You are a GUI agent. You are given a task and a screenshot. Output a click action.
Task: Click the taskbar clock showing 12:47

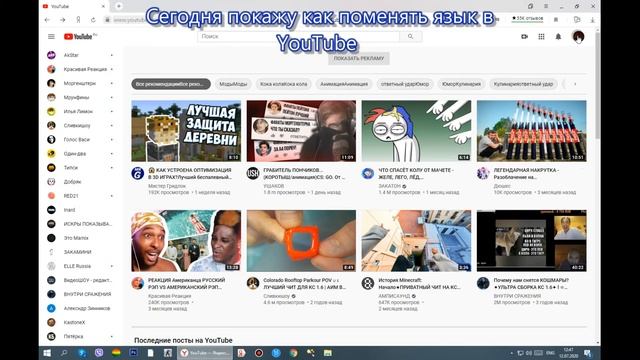point(568,353)
